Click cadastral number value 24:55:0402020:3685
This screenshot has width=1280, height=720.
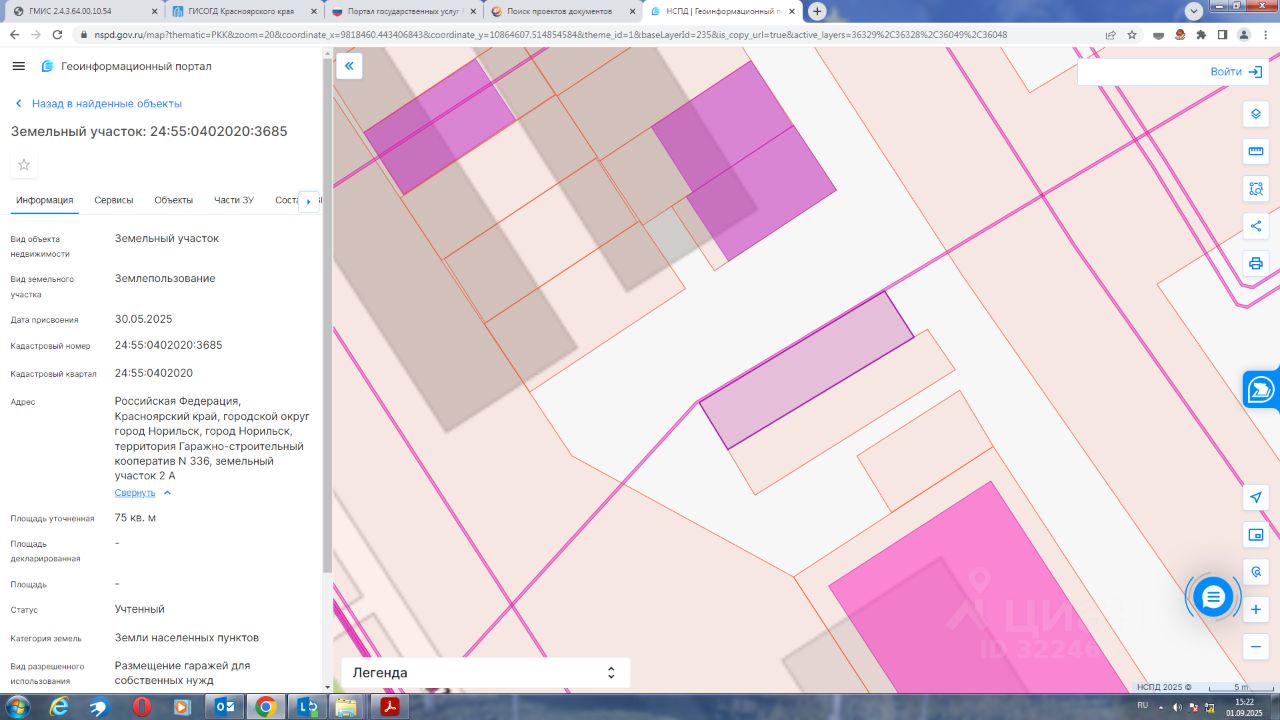point(169,345)
